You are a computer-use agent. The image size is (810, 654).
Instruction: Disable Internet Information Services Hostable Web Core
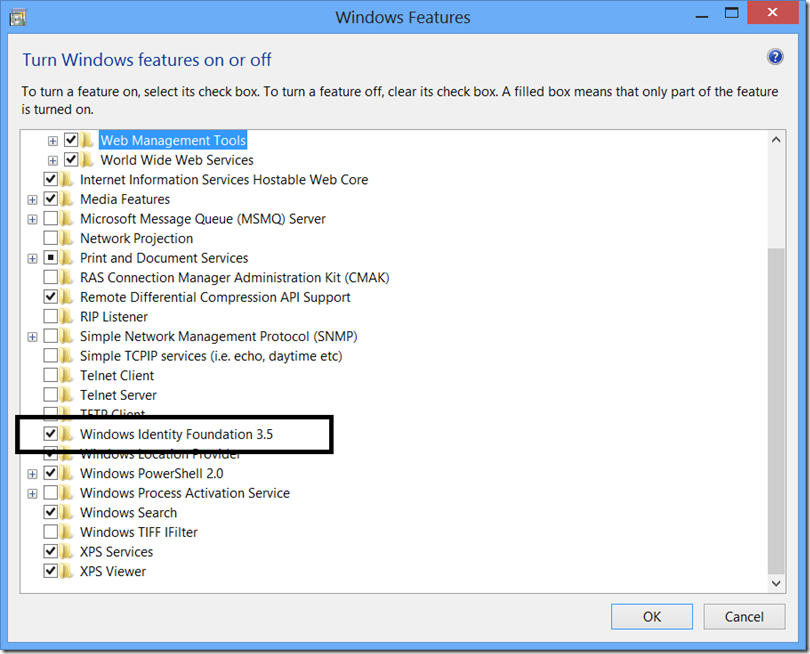(x=51, y=179)
